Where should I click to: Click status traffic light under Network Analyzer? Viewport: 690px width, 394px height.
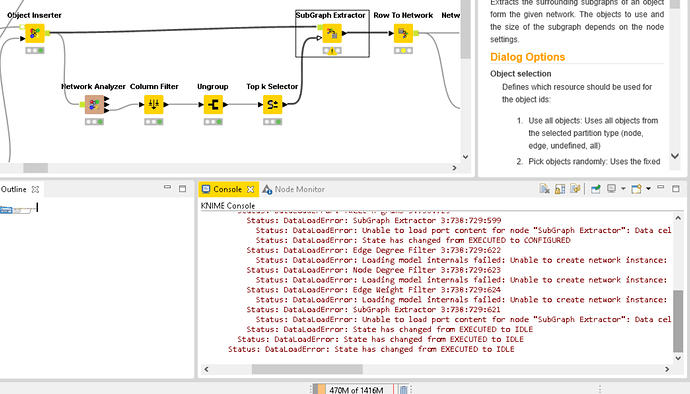(x=94, y=122)
